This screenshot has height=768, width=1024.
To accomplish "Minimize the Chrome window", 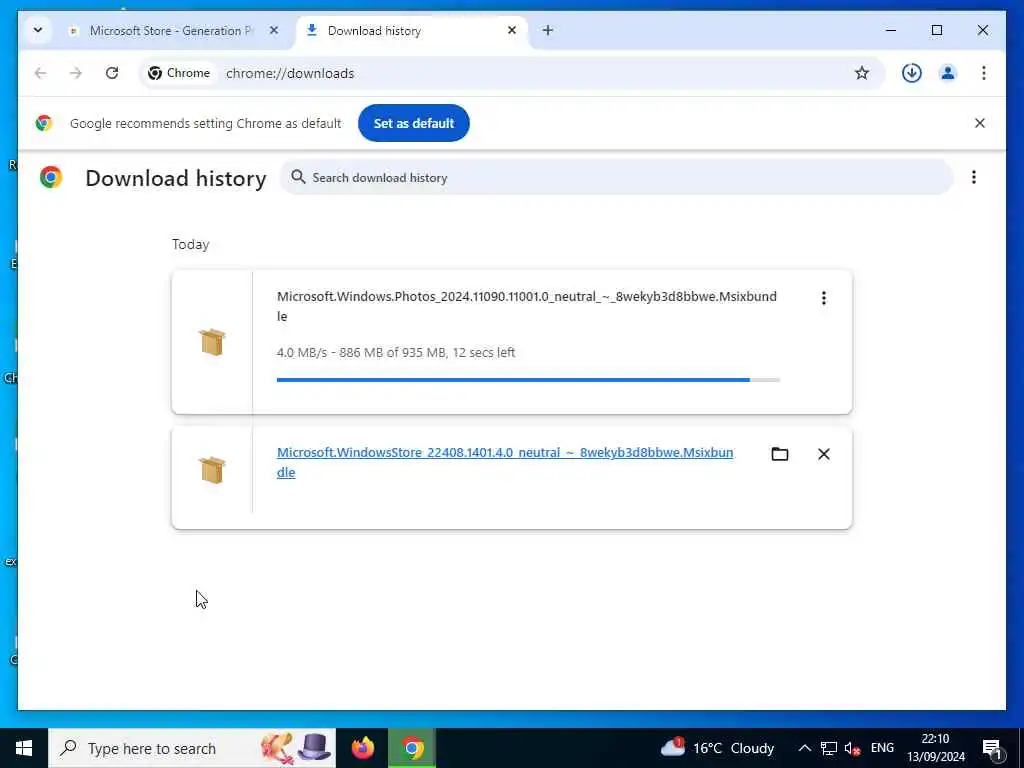I will coord(891,30).
